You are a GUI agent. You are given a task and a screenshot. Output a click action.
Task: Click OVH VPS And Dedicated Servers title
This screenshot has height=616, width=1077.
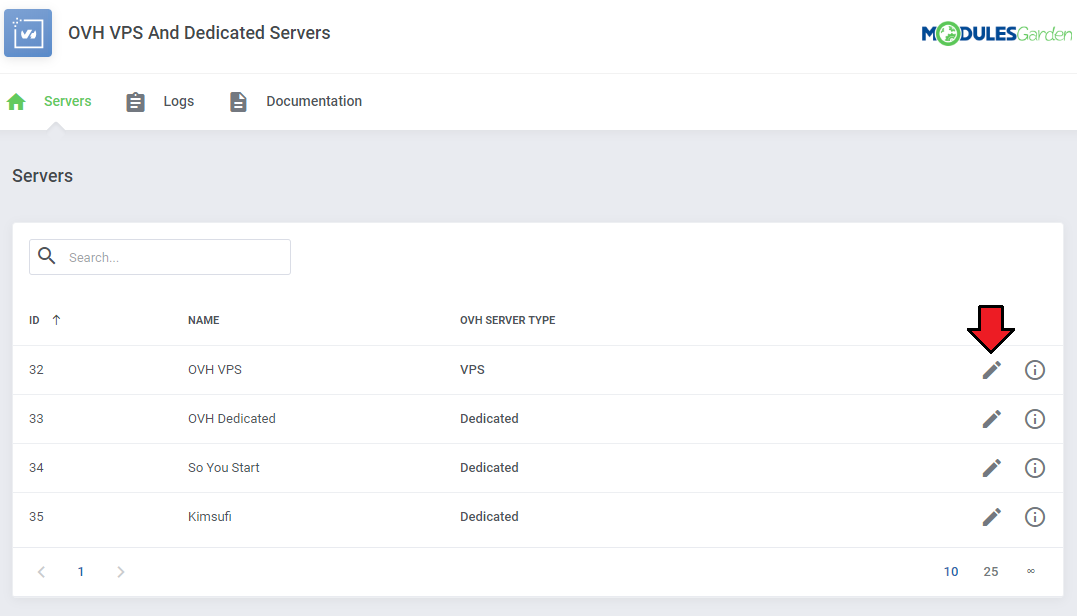[199, 33]
